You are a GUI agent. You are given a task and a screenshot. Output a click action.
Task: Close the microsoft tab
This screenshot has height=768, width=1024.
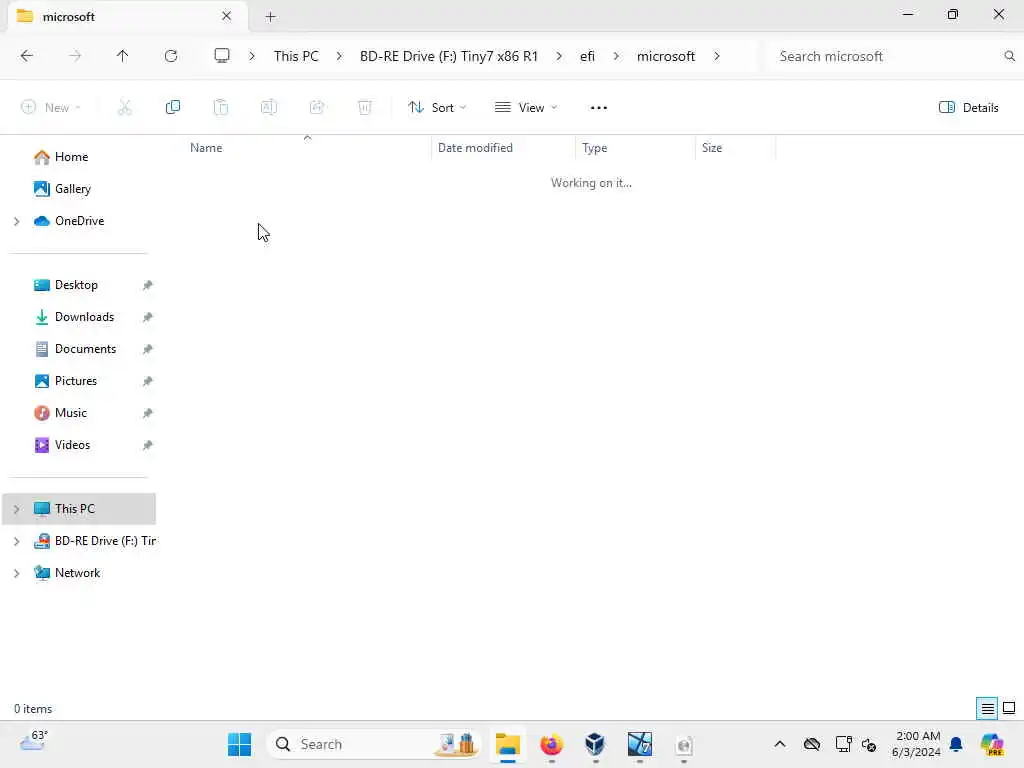coord(227,16)
